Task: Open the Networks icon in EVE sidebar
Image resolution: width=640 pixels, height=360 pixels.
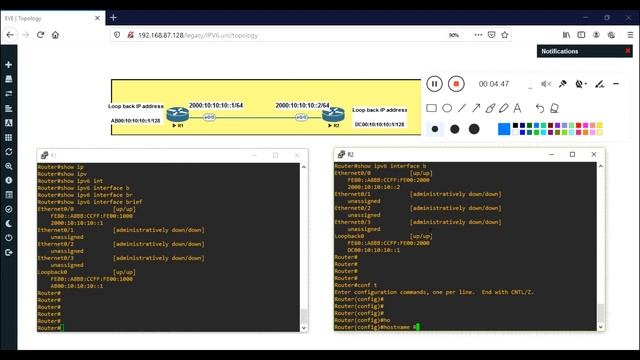Action: tap(9, 93)
